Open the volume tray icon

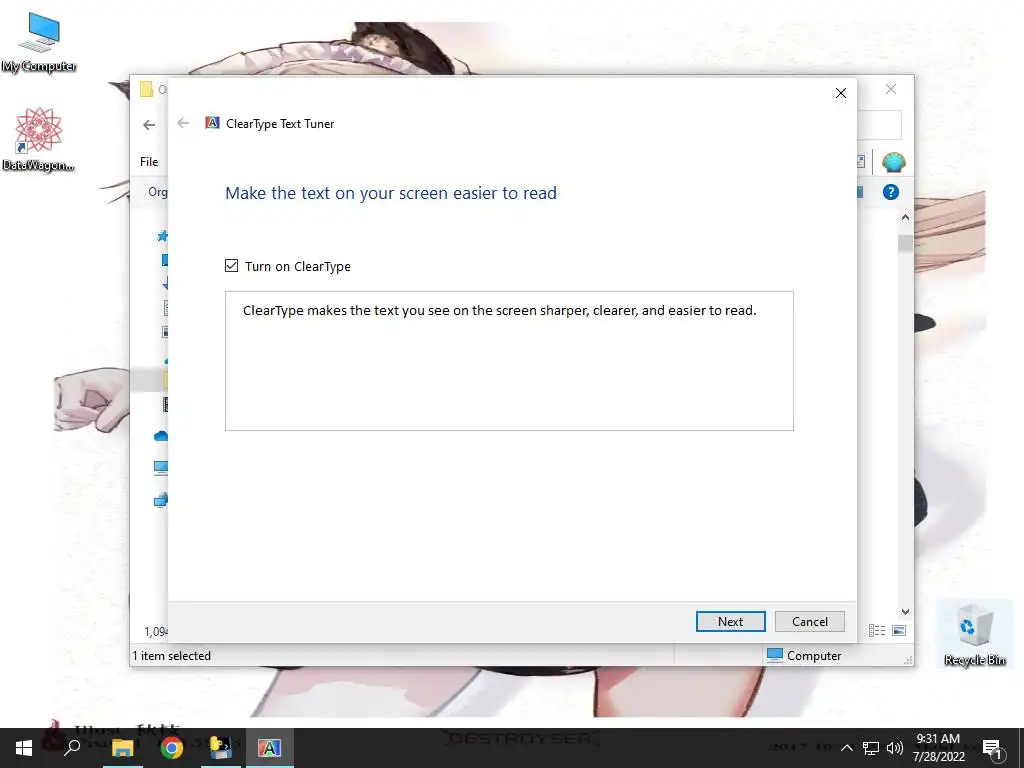pyautogui.click(x=895, y=748)
